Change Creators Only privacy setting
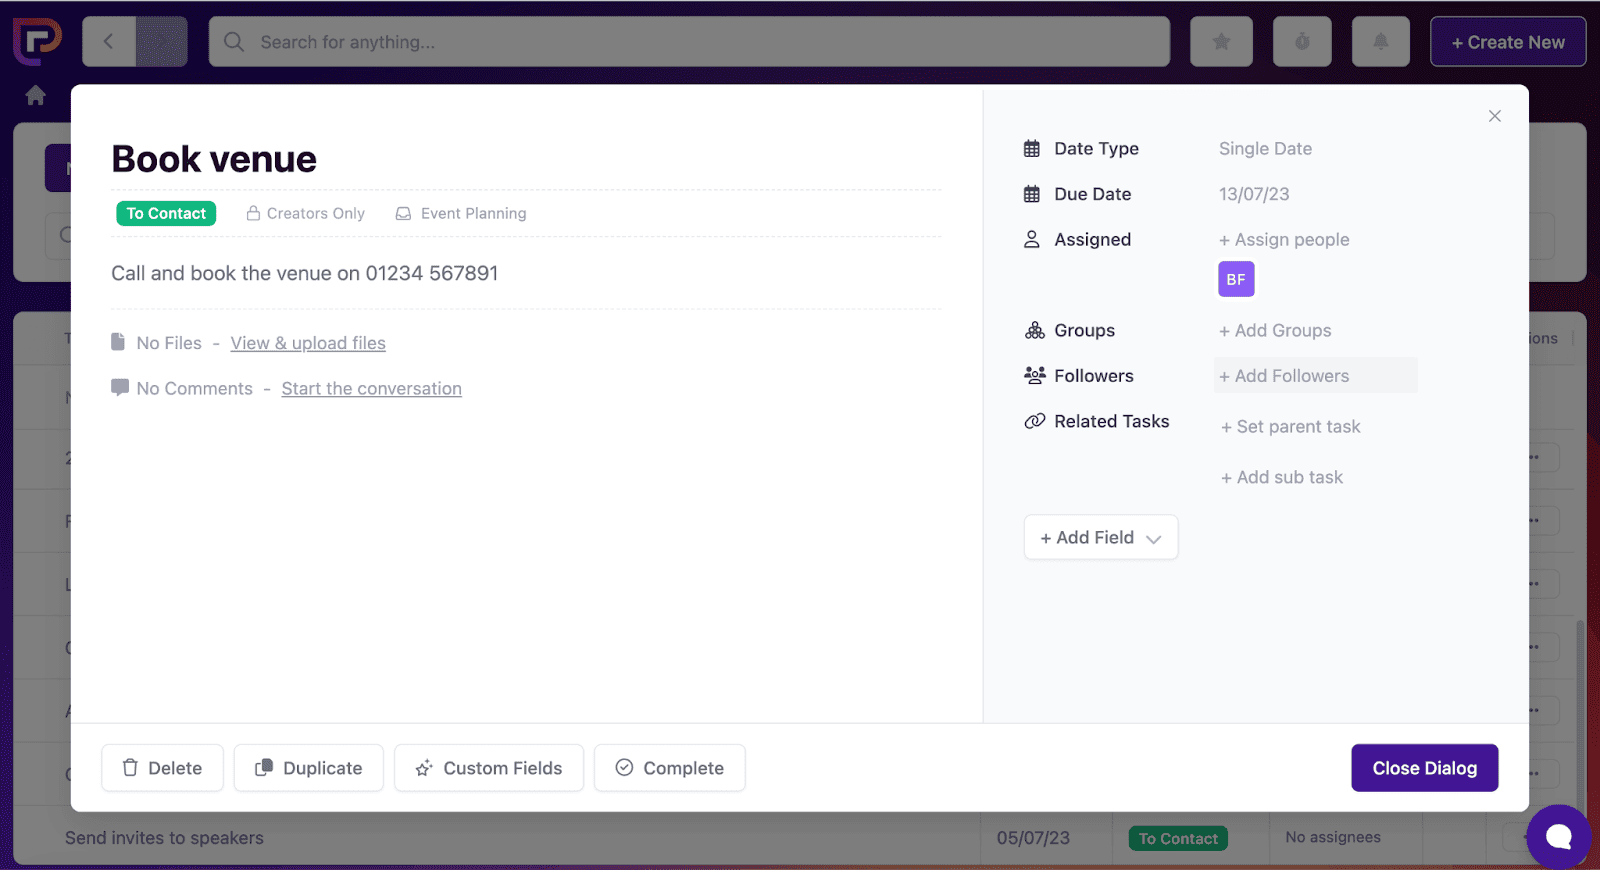This screenshot has height=870, width=1600. [306, 214]
